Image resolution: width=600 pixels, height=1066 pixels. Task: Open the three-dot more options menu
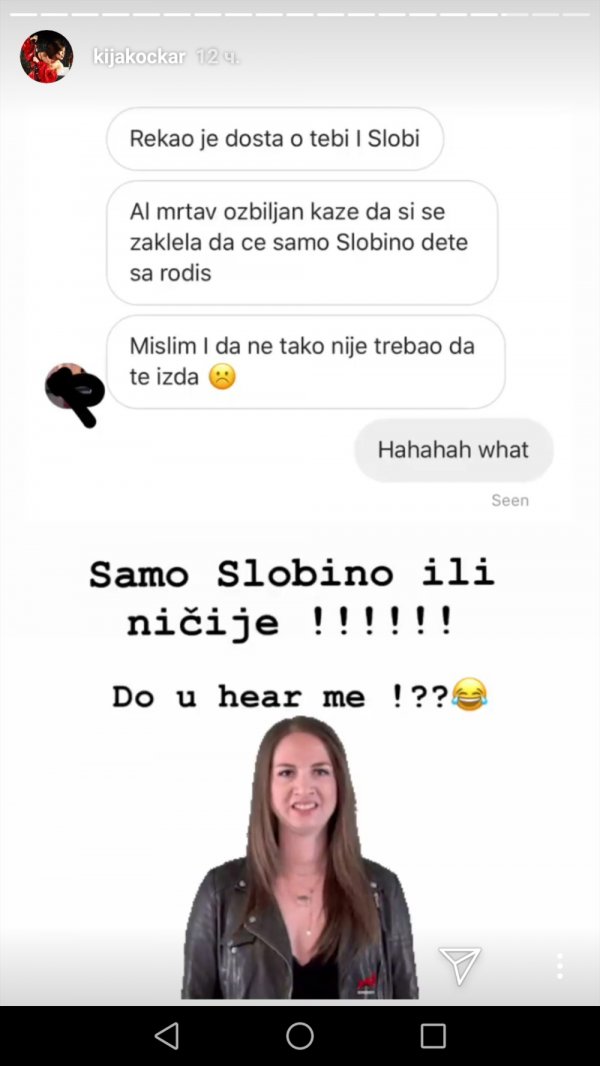pos(559,965)
